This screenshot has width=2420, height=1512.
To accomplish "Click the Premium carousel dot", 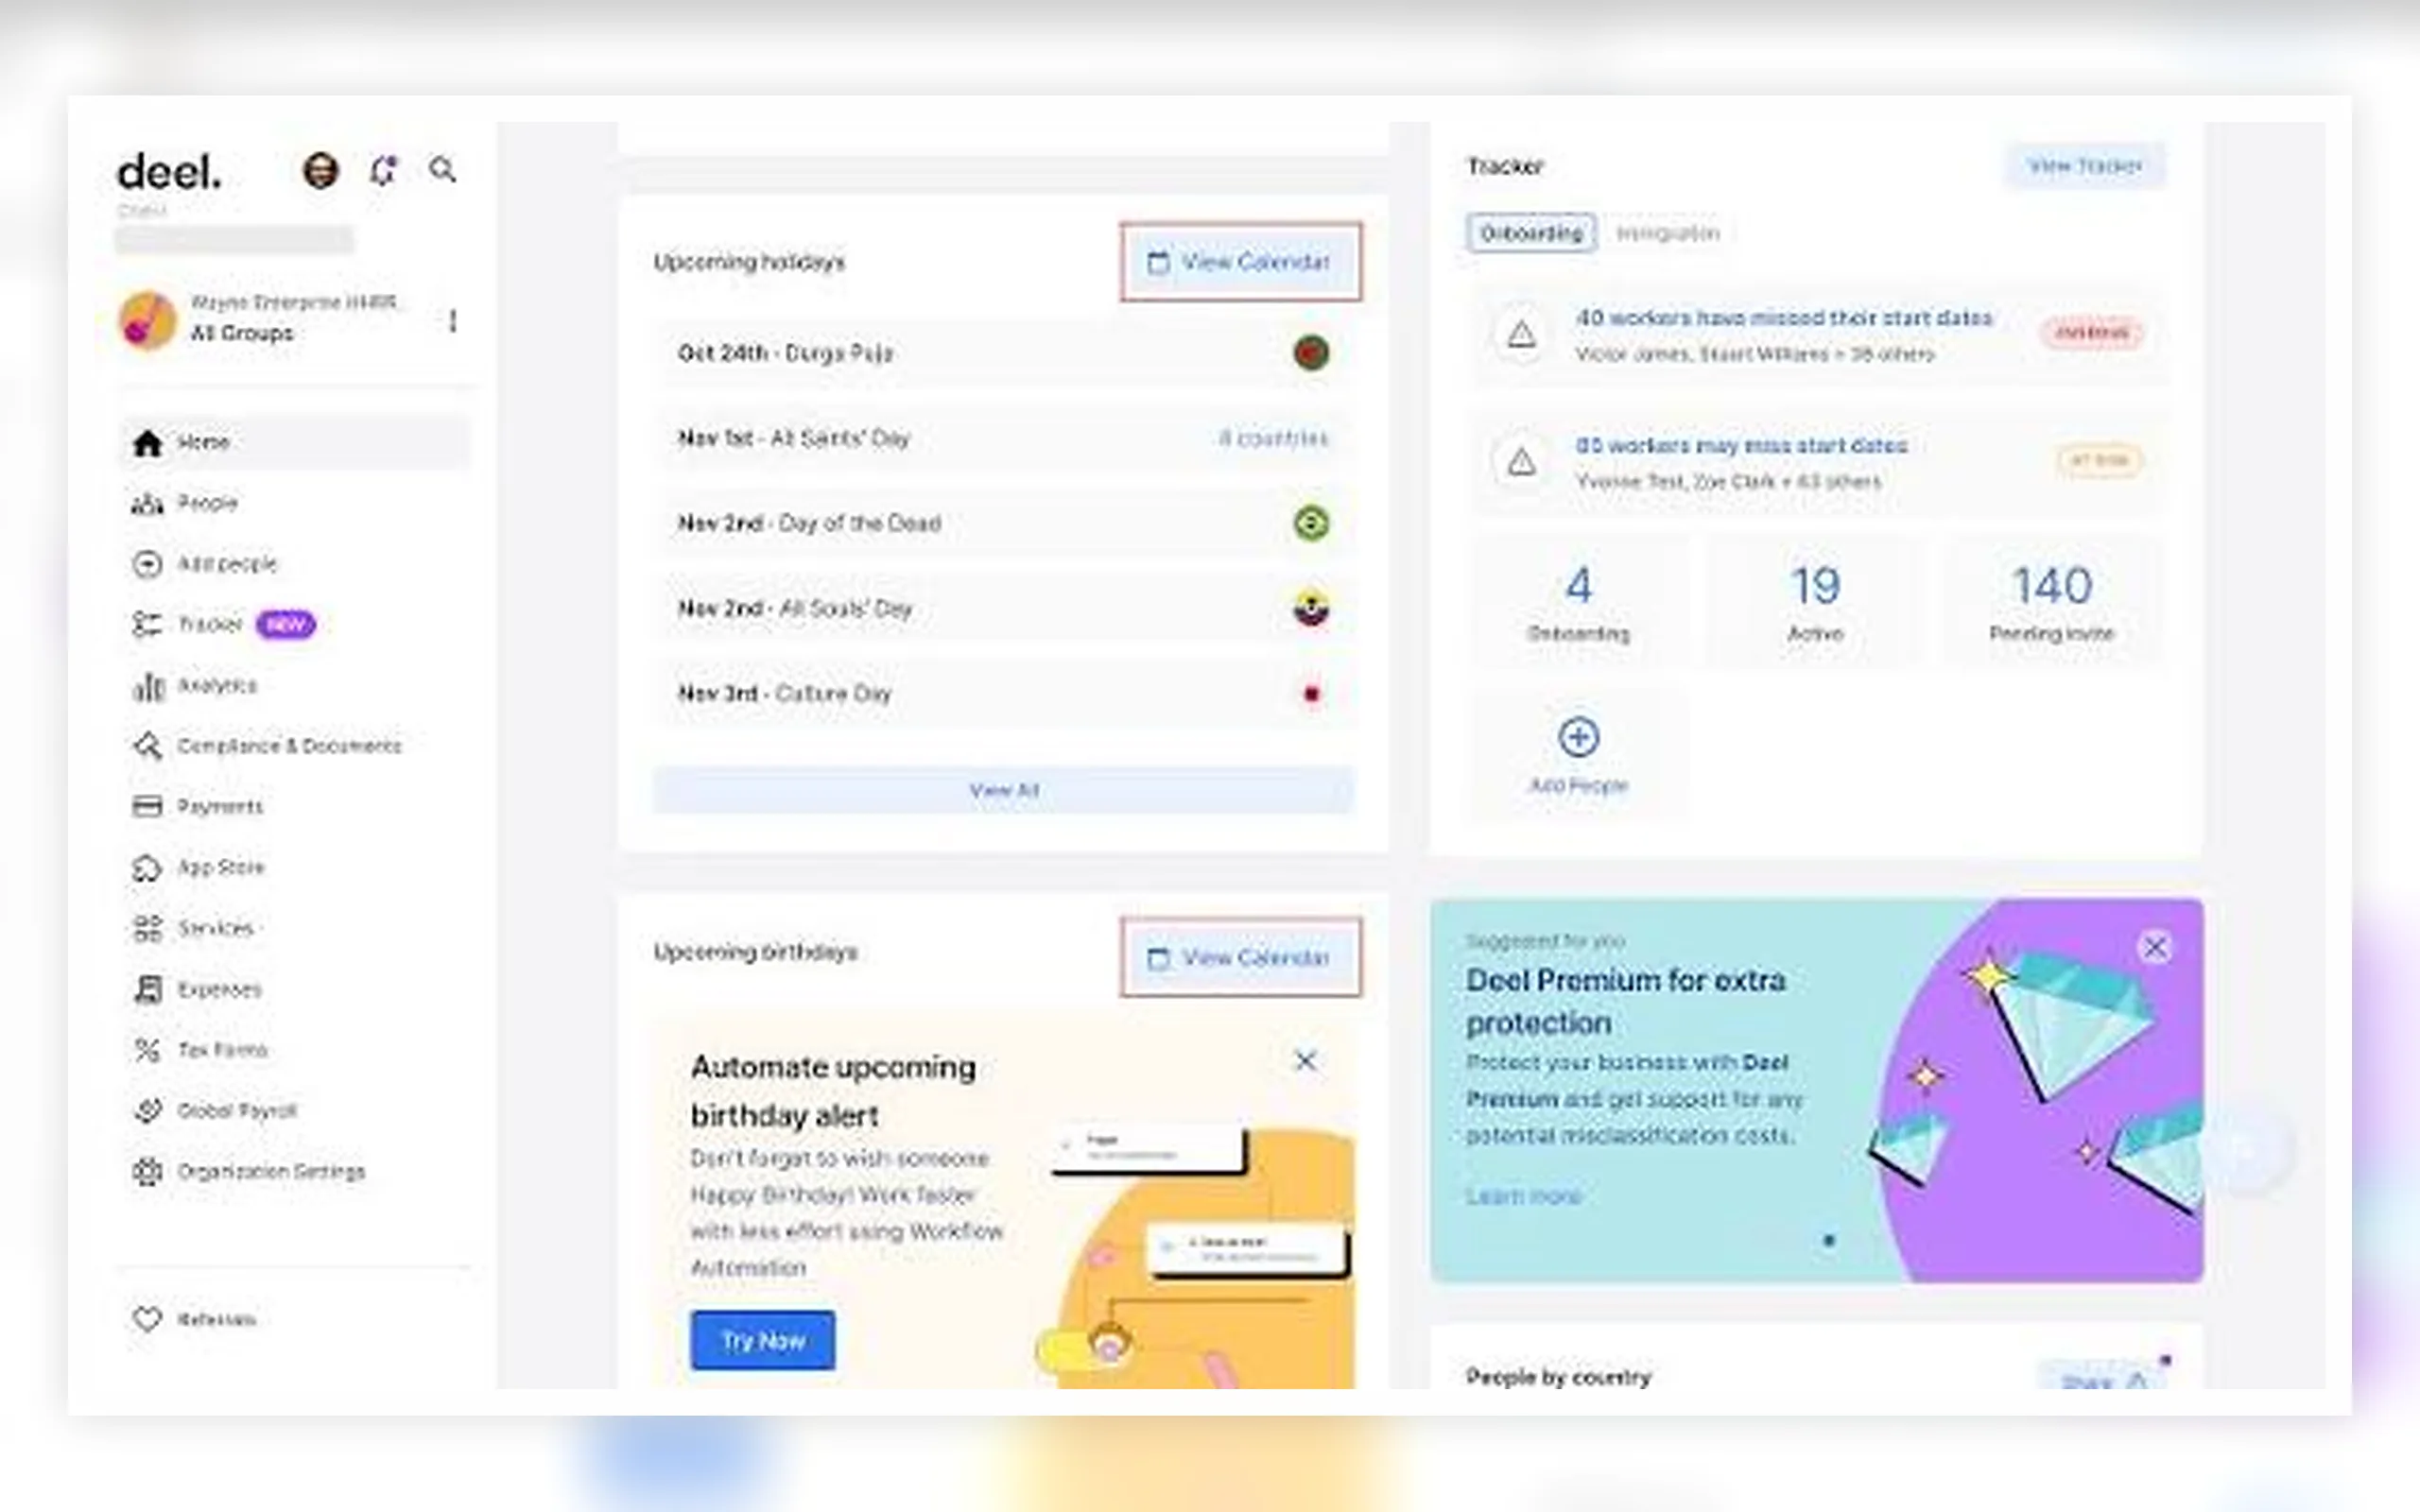I will pyautogui.click(x=1829, y=1241).
